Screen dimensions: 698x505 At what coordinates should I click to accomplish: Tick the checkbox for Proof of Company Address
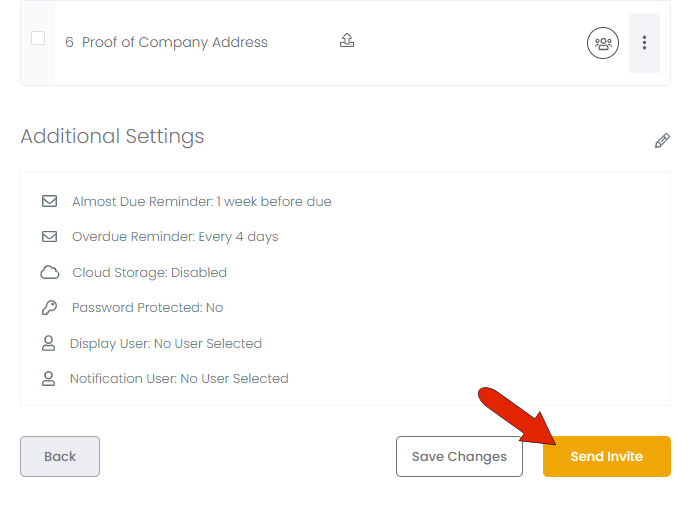tap(38, 39)
